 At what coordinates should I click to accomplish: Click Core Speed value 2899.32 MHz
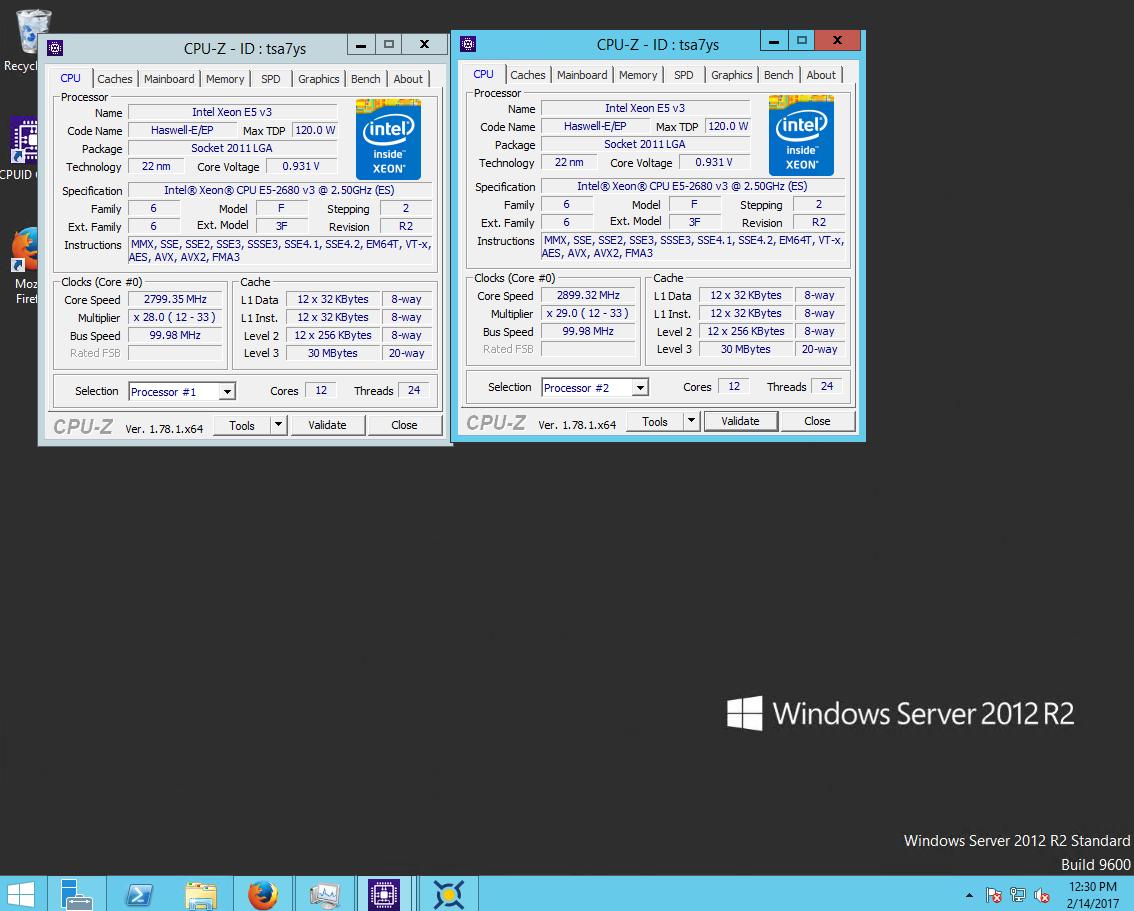[588, 295]
